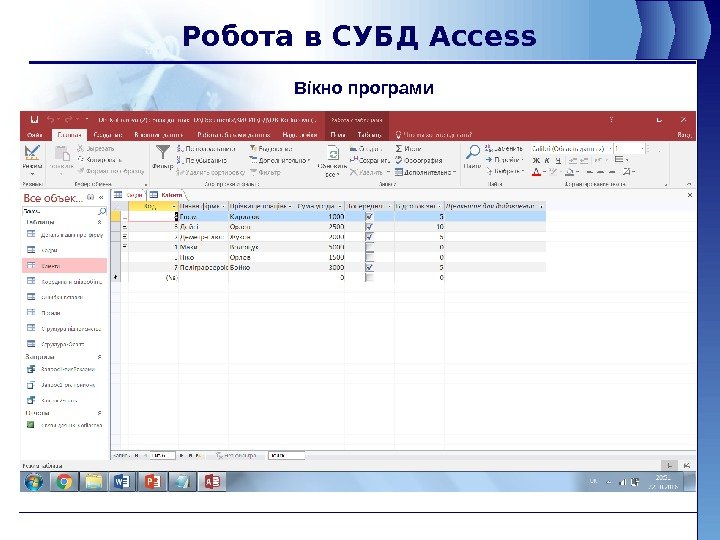Open PowerPoint from the taskbar
720x540 pixels.
[152, 482]
